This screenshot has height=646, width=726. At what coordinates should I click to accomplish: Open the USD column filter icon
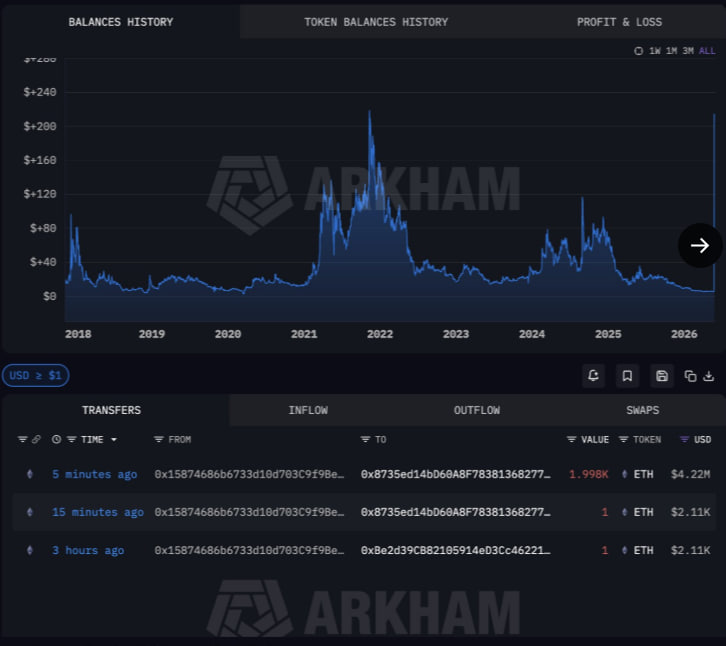coord(684,439)
